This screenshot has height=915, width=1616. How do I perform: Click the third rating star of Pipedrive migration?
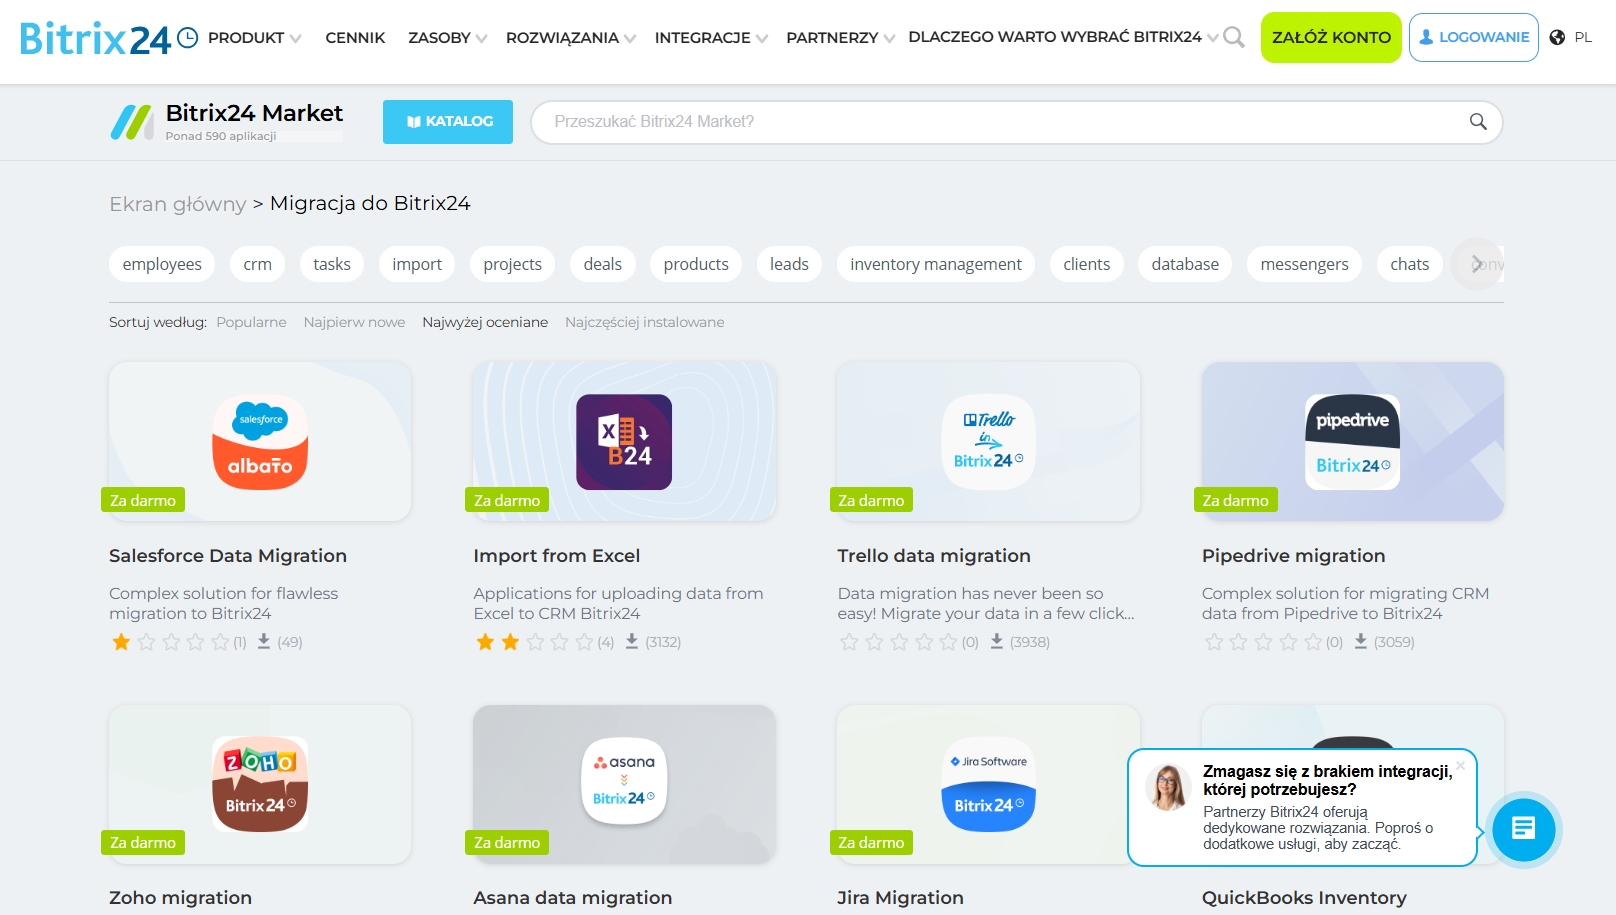[x=1263, y=642]
